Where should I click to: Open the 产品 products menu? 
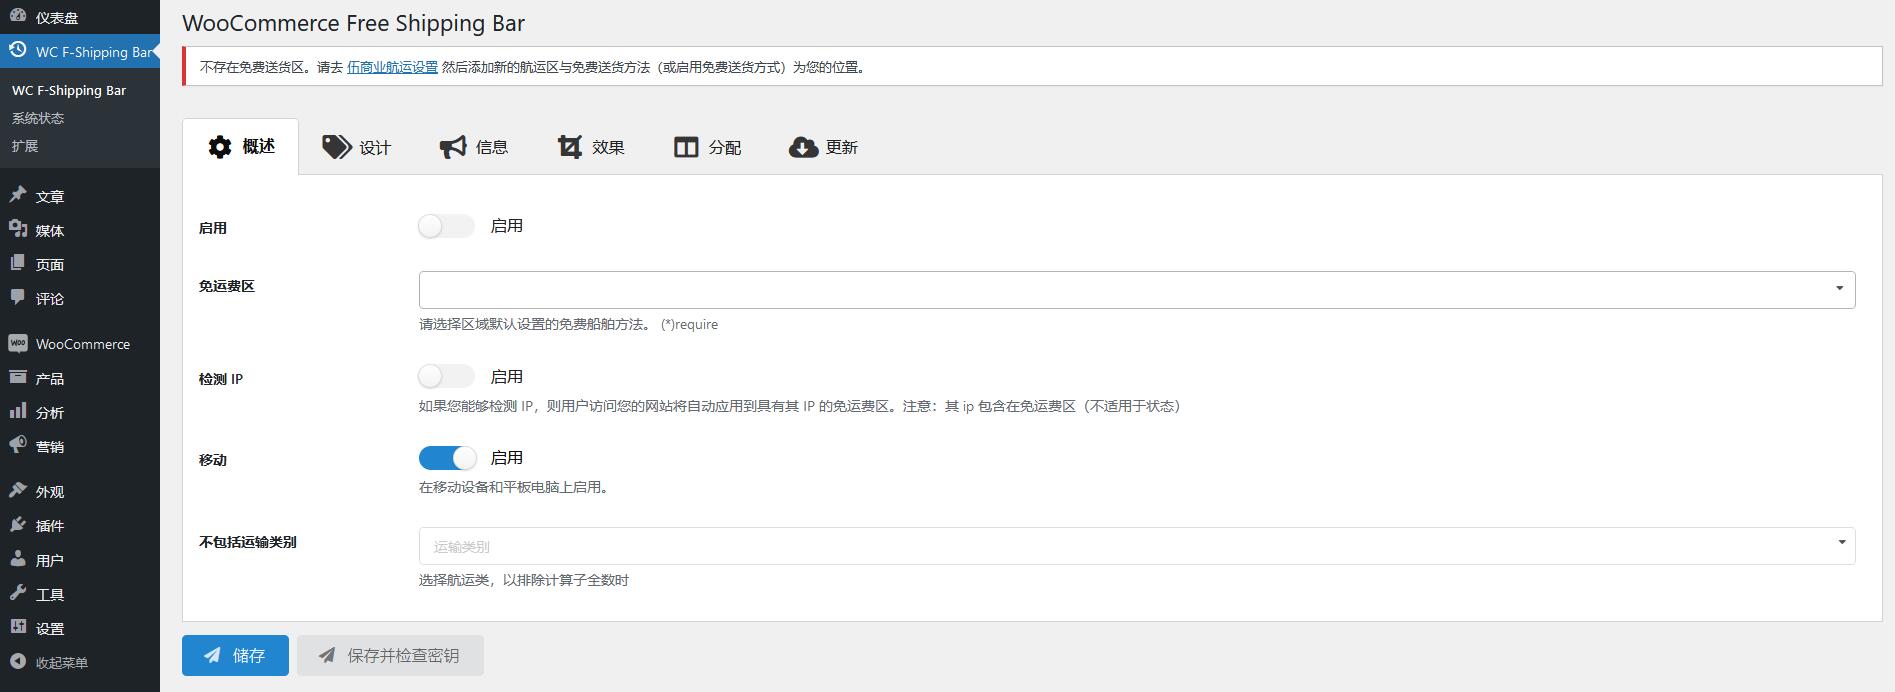pyautogui.click(x=80, y=378)
